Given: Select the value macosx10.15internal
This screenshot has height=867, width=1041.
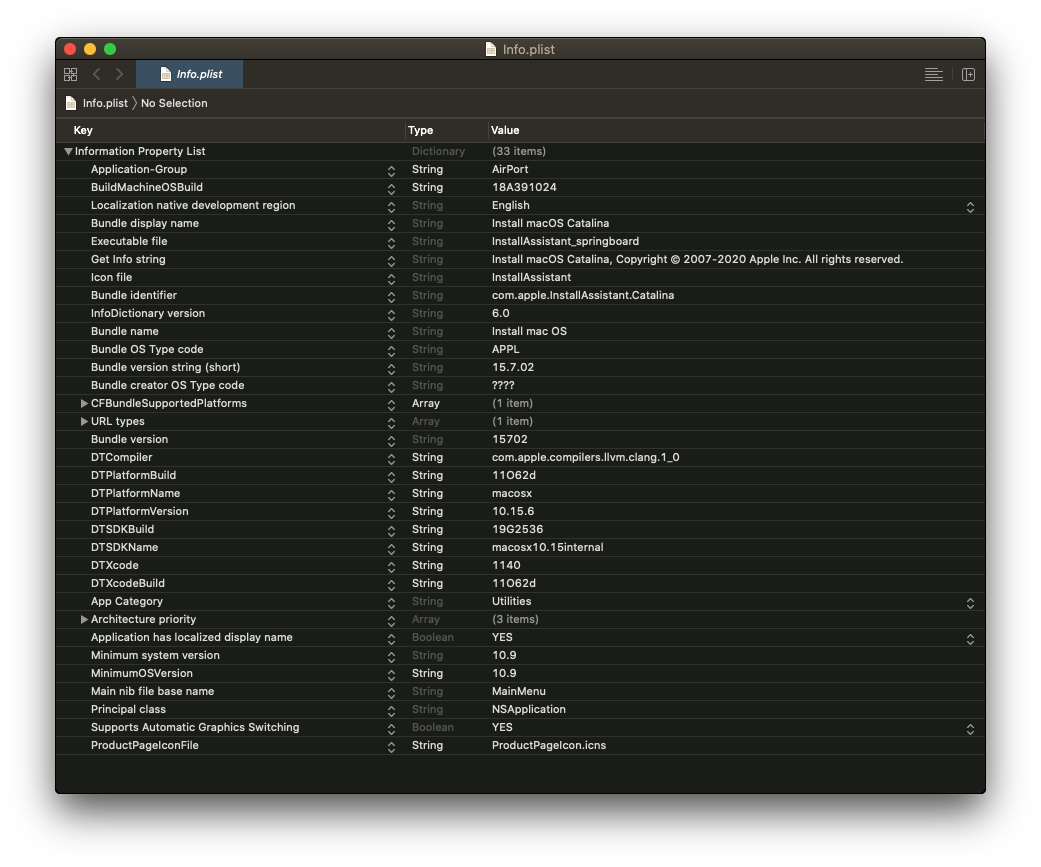Looking at the screenshot, I should tap(548, 547).
